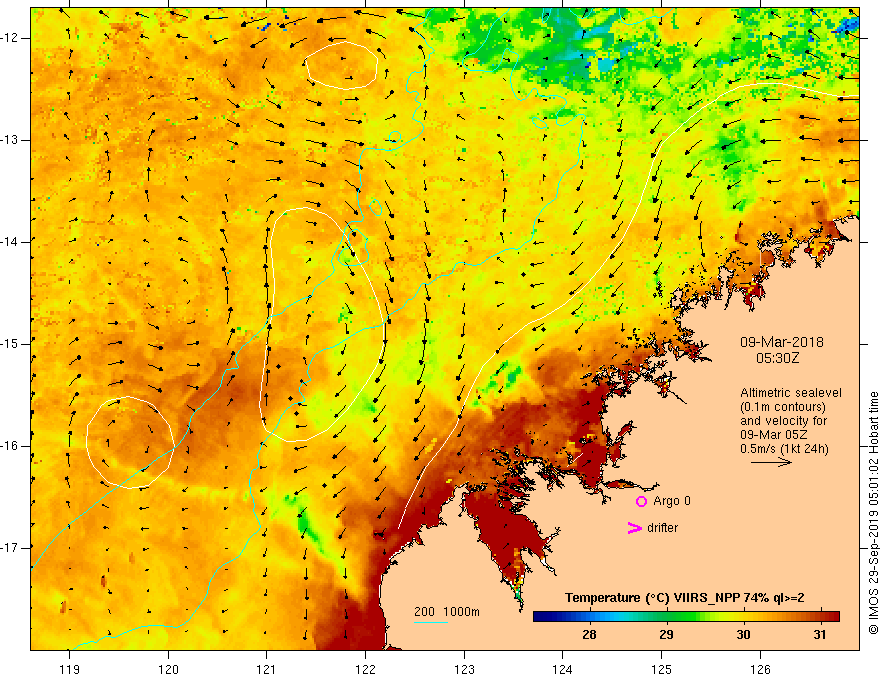Click the latitude axis label -13

click(11, 140)
